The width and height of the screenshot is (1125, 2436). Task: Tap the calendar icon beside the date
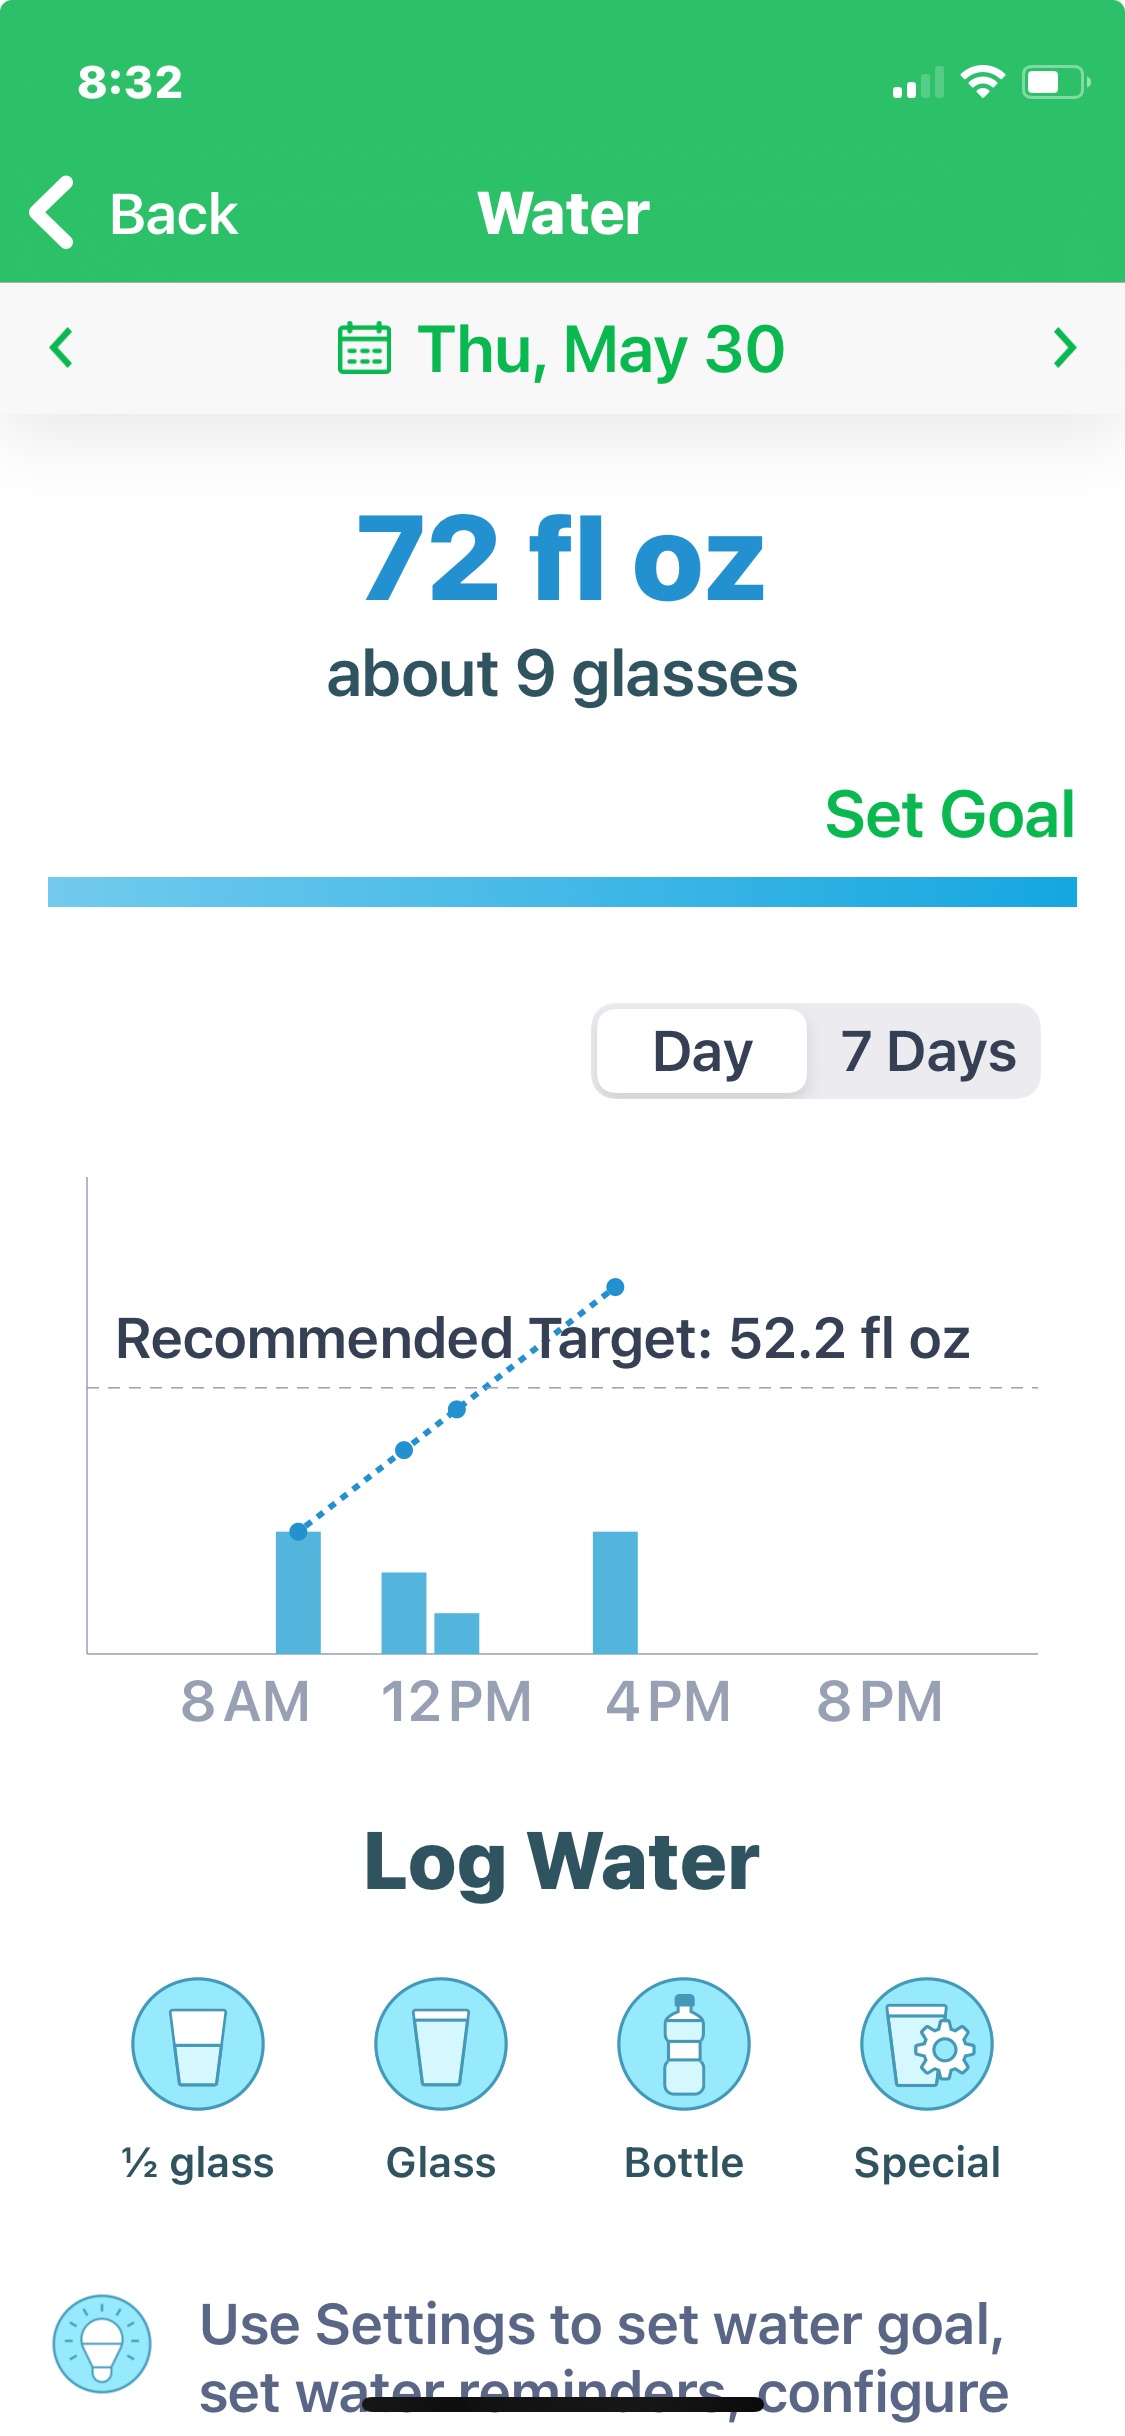click(364, 349)
